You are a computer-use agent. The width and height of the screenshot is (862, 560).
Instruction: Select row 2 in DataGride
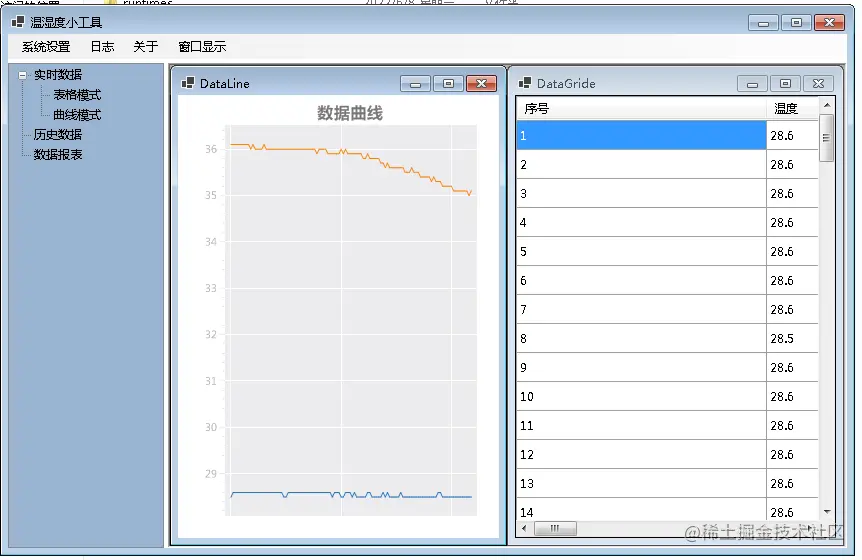[667, 164]
